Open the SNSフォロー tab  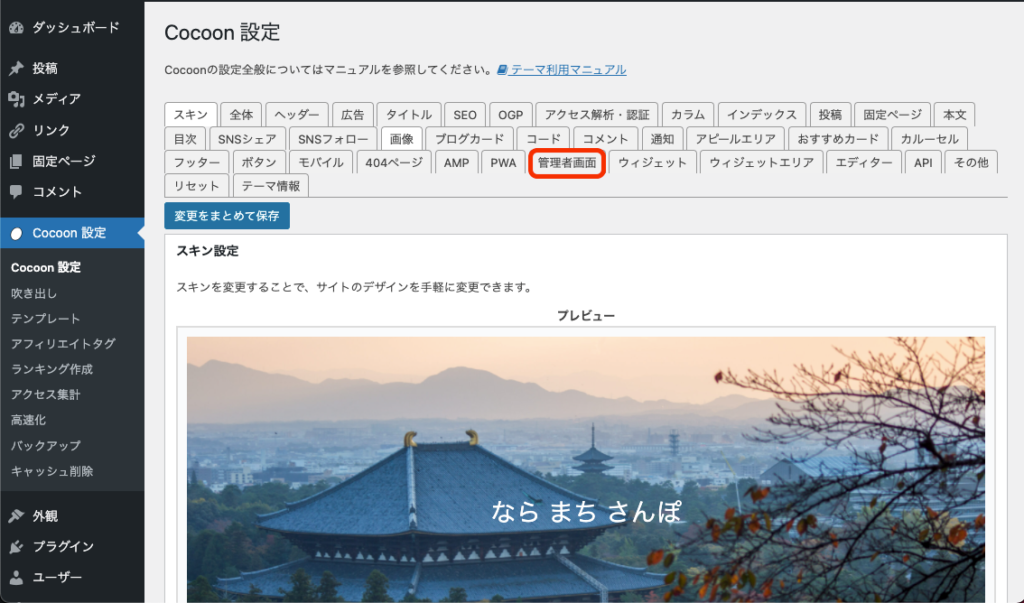[333, 139]
